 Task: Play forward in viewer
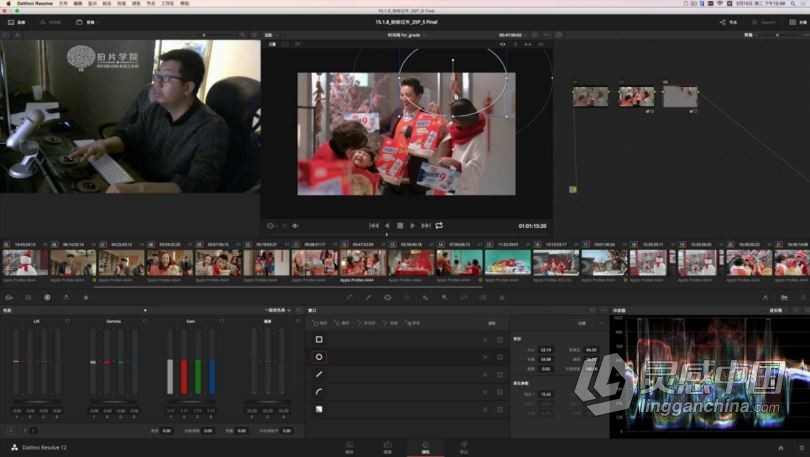(412, 226)
